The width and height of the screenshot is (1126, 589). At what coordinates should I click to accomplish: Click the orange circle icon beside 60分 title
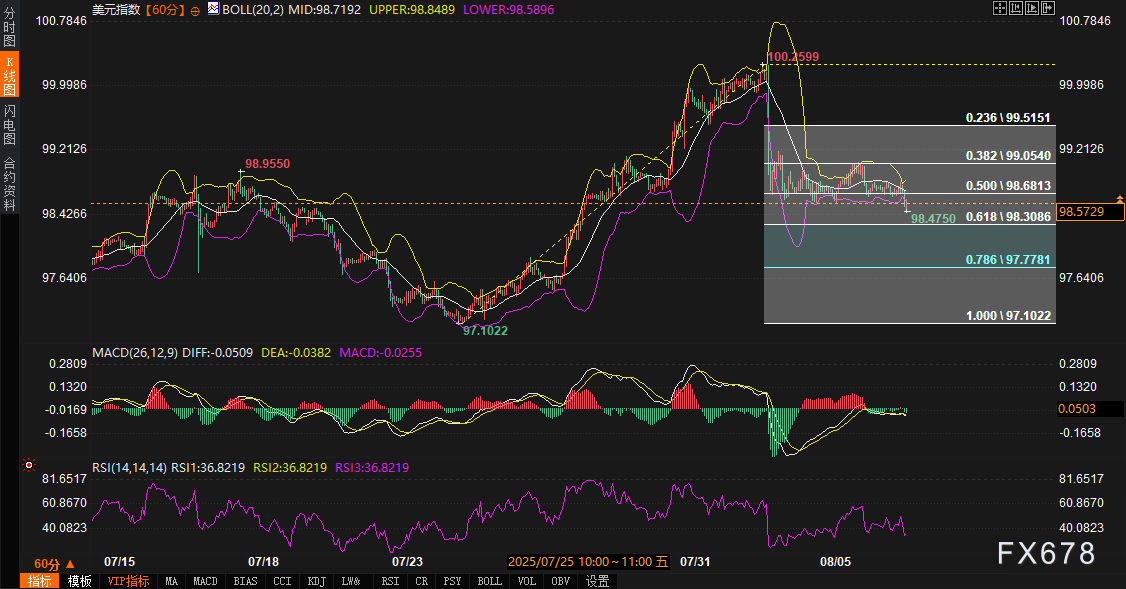(195, 9)
